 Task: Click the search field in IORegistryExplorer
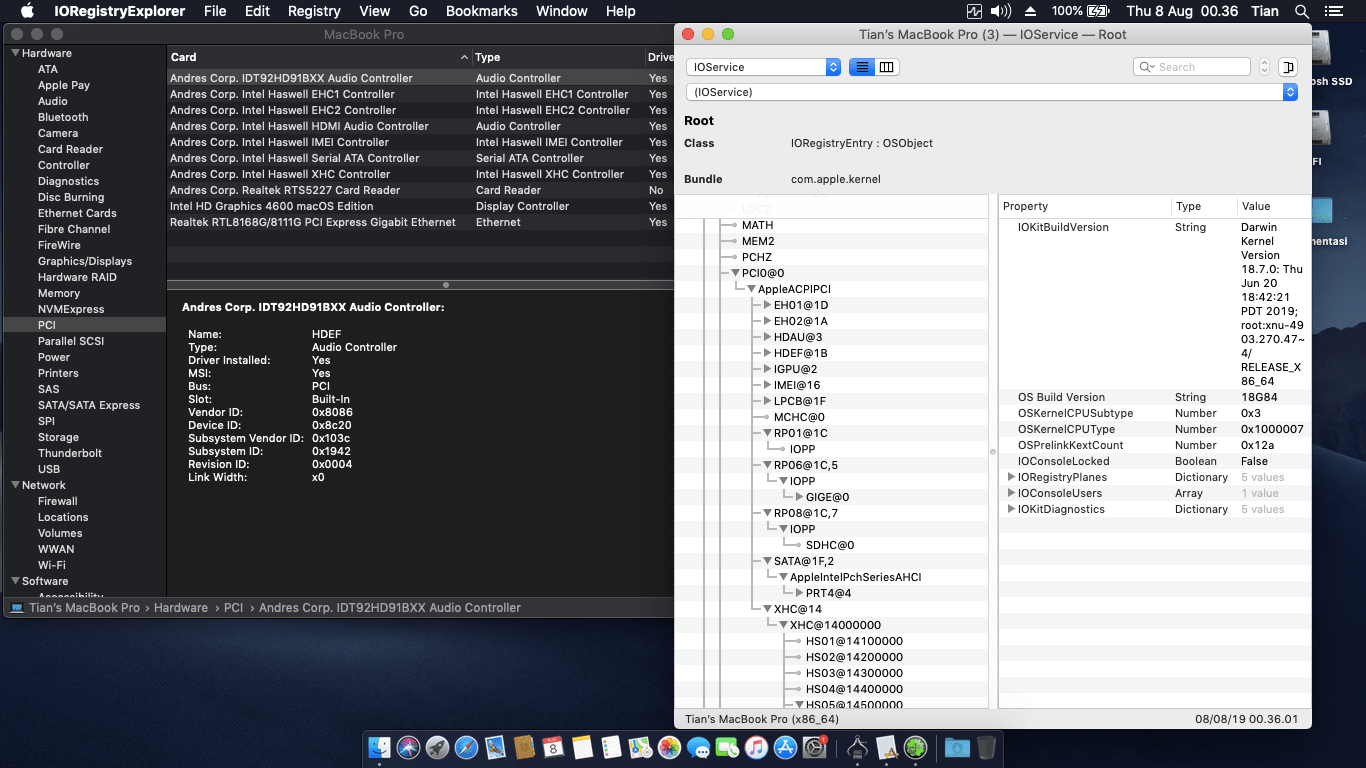[1200, 67]
